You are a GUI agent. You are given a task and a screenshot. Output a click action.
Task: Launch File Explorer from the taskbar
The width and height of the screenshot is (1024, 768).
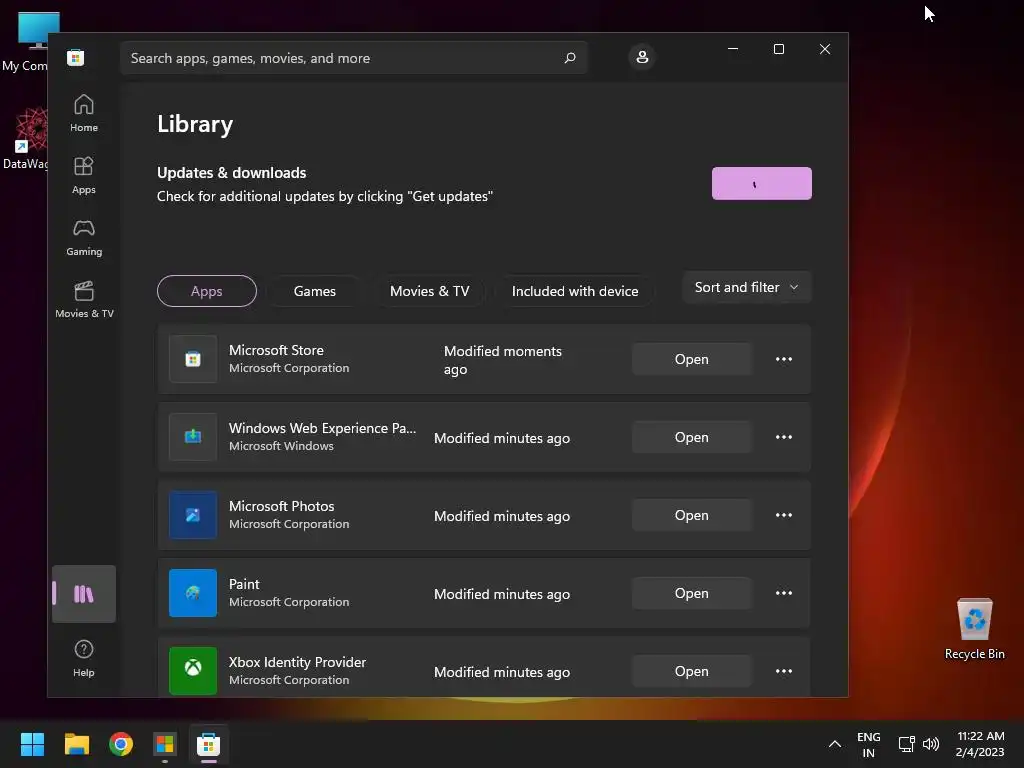(76, 744)
